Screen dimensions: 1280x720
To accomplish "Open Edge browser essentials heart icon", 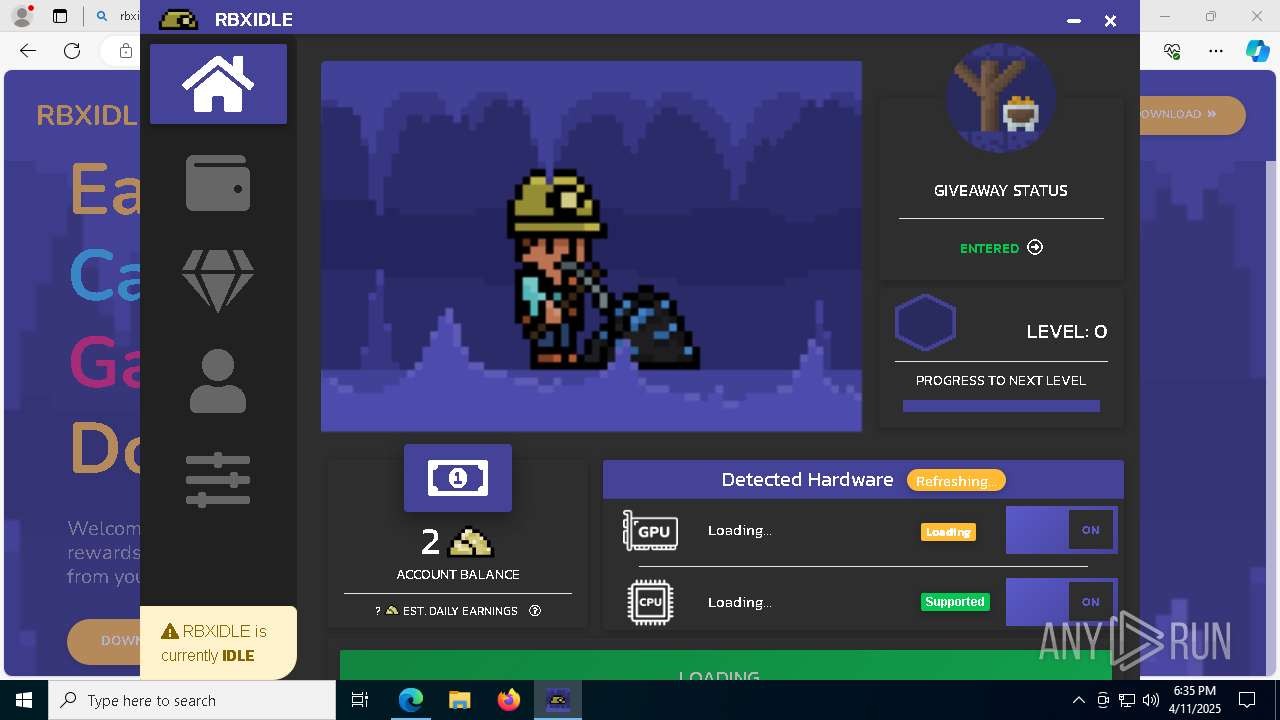I will tap(1173, 51).
